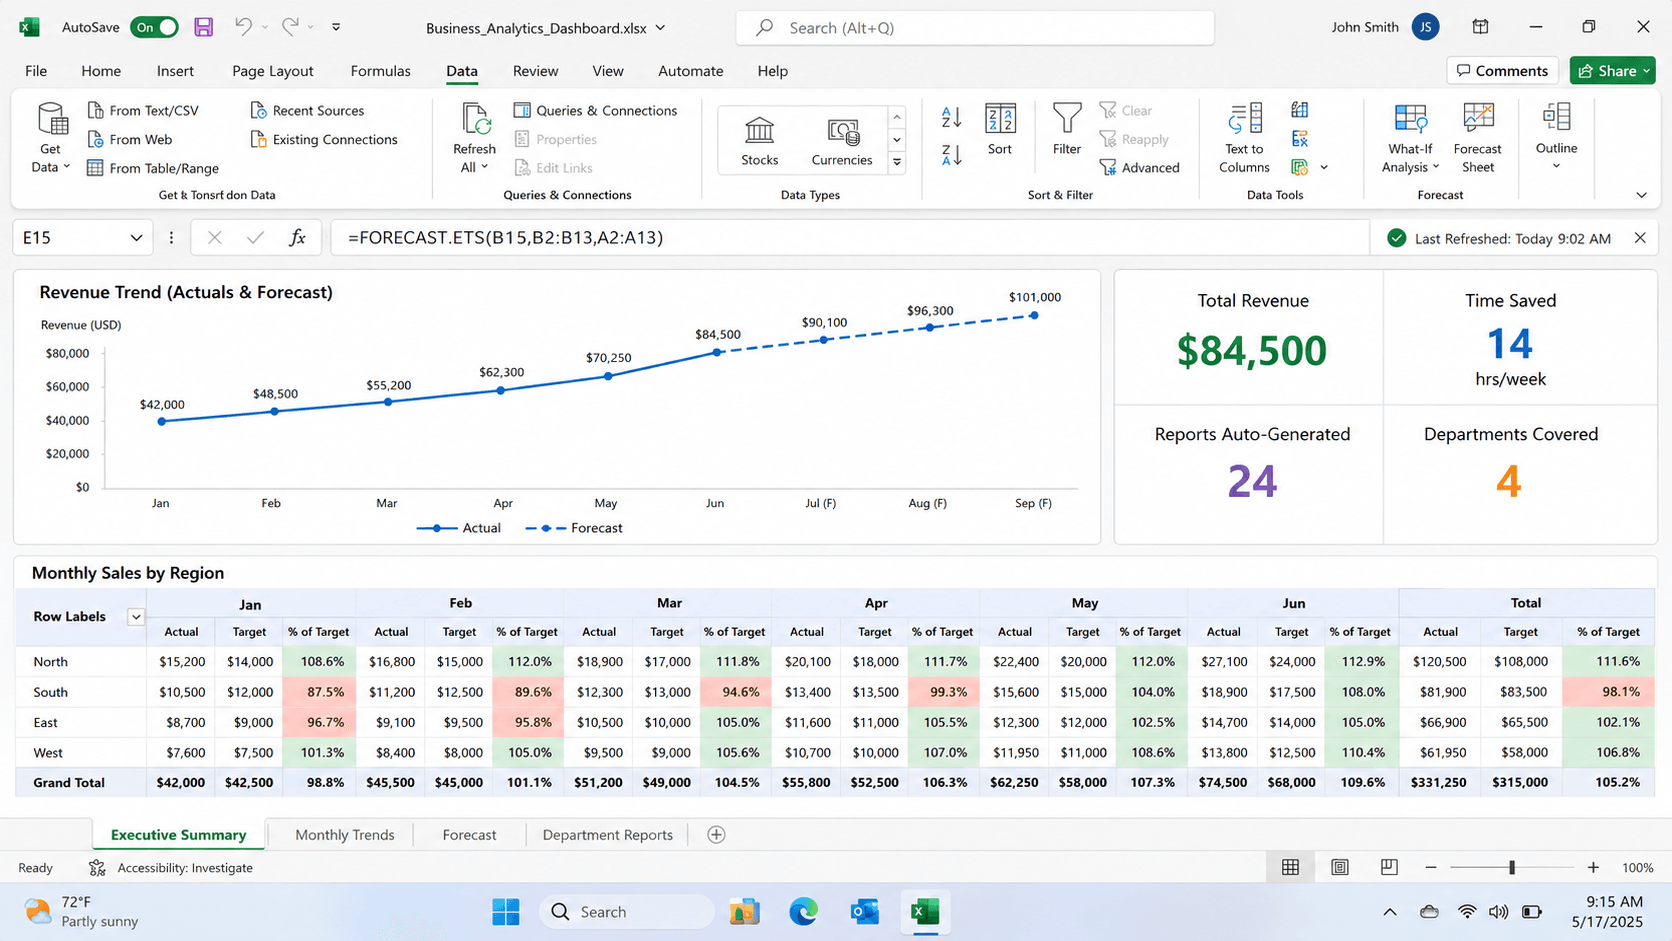The image size is (1672, 941).
Task: Open the Share button dropdown arrow
Action: pos(1646,71)
